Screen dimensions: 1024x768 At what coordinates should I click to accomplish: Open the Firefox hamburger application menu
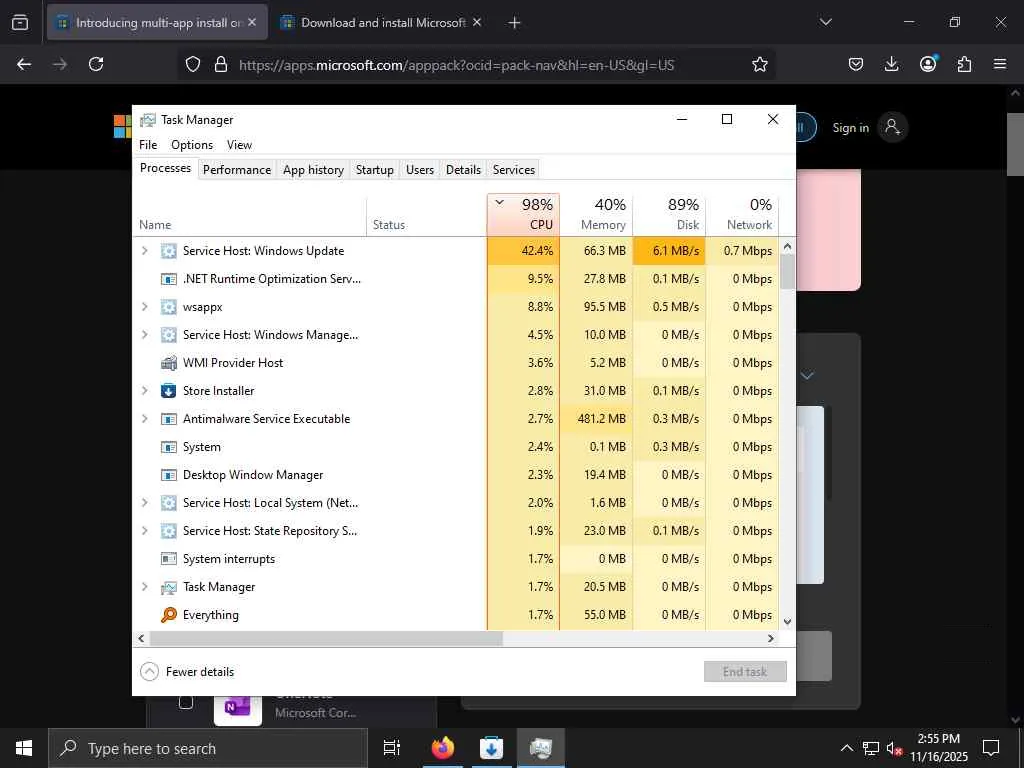pyautogui.click(x=1000, y=64)
